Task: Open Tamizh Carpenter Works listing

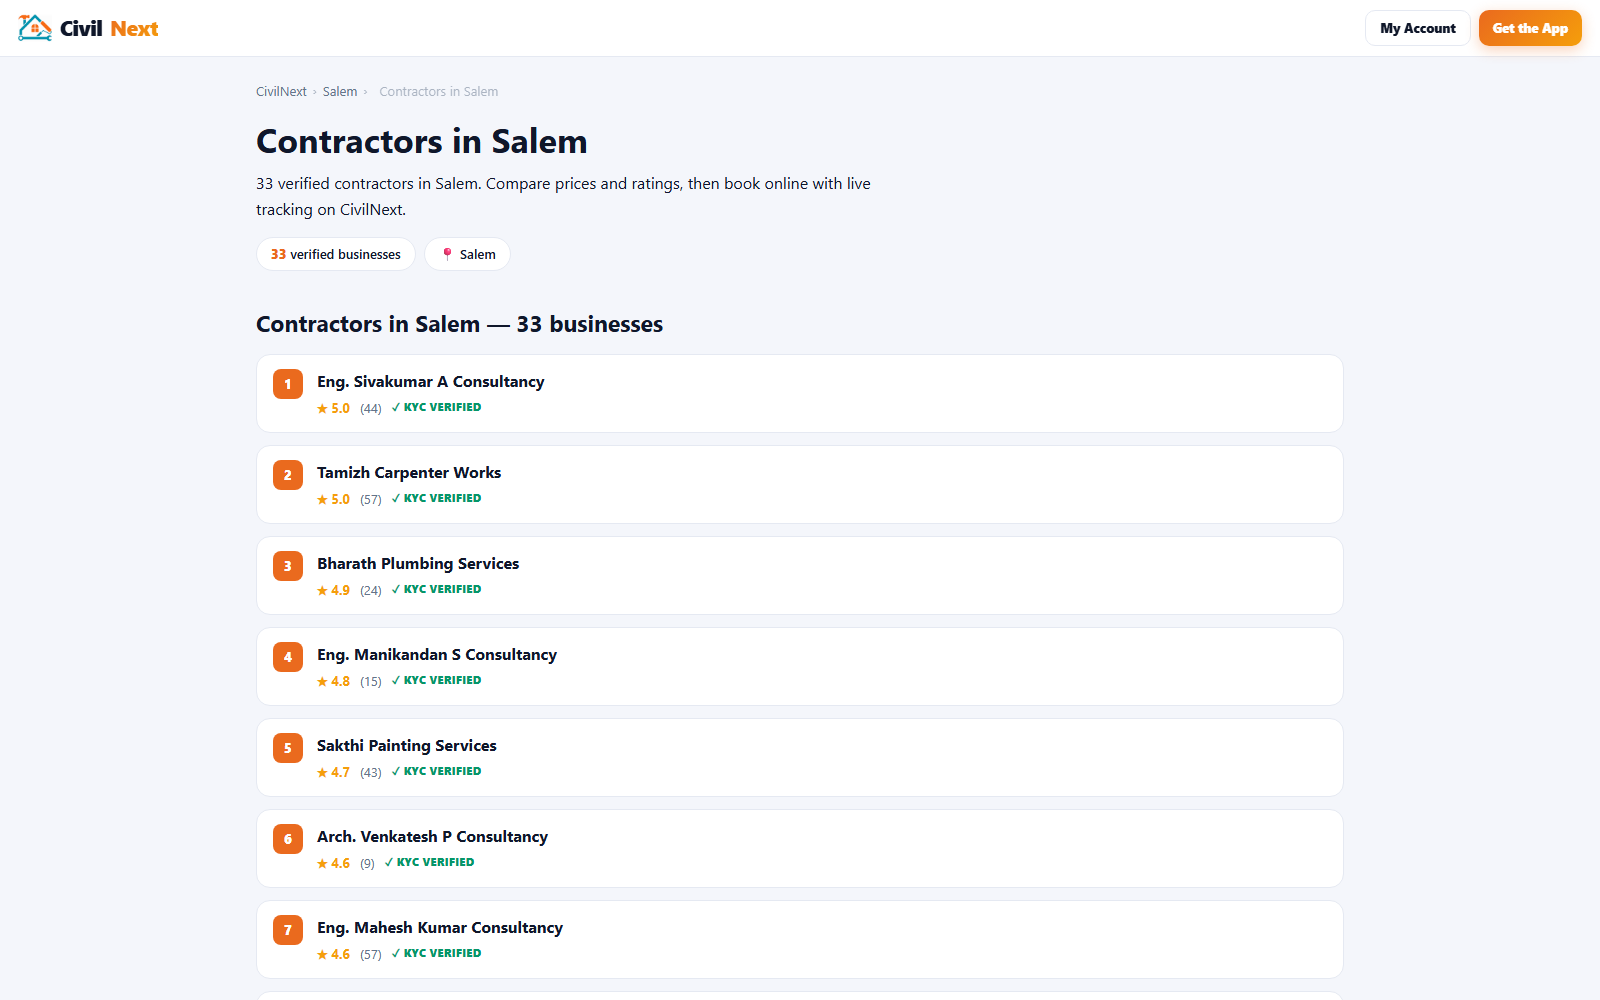Action: click(800, 485)
